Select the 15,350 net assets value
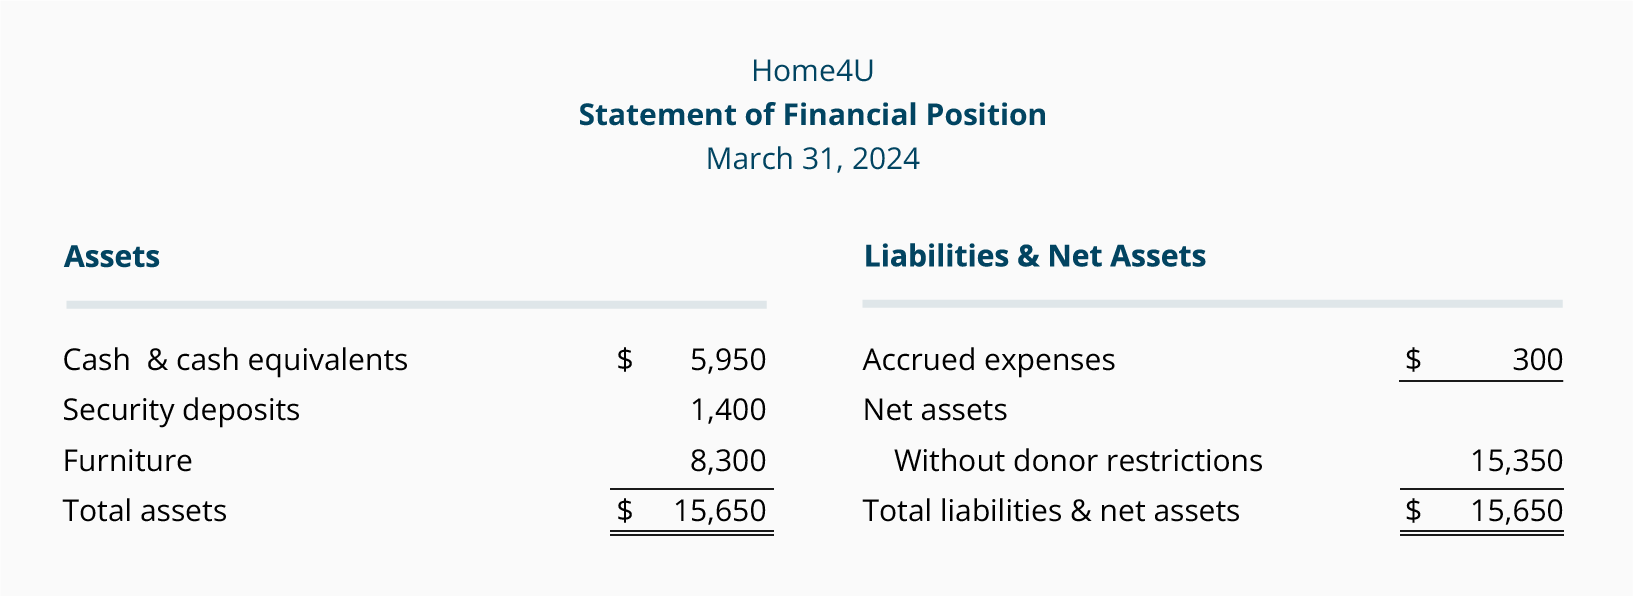This screenshot has height=596, width=1633. pos(1517,461)
